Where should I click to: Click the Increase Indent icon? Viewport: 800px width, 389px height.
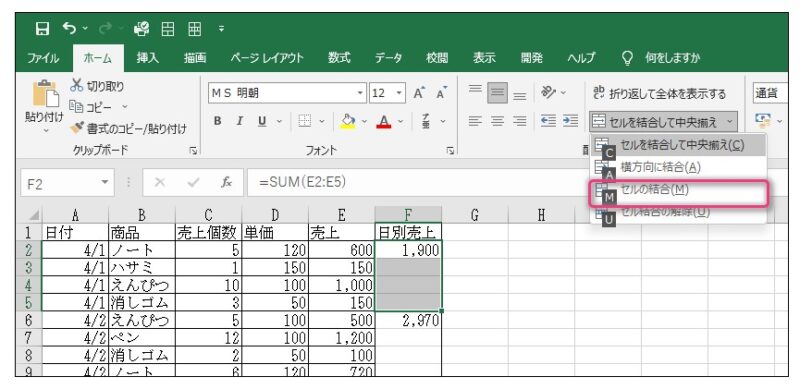click(x=570, y=121)
